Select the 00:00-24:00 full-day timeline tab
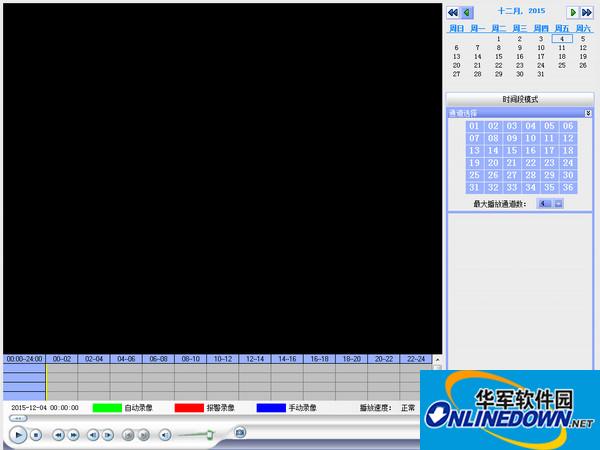The width and height of the screenshot is (600, 450). coord(24,359)
